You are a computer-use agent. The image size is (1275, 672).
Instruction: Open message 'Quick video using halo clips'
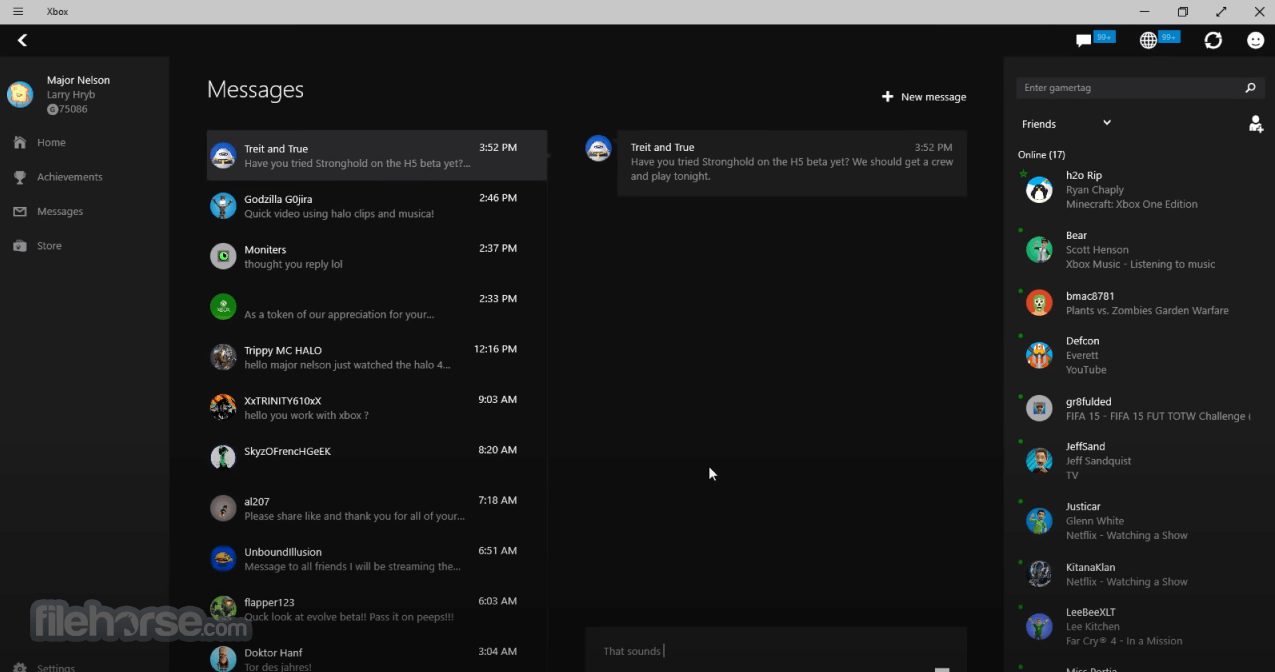(x=377, y=206)
